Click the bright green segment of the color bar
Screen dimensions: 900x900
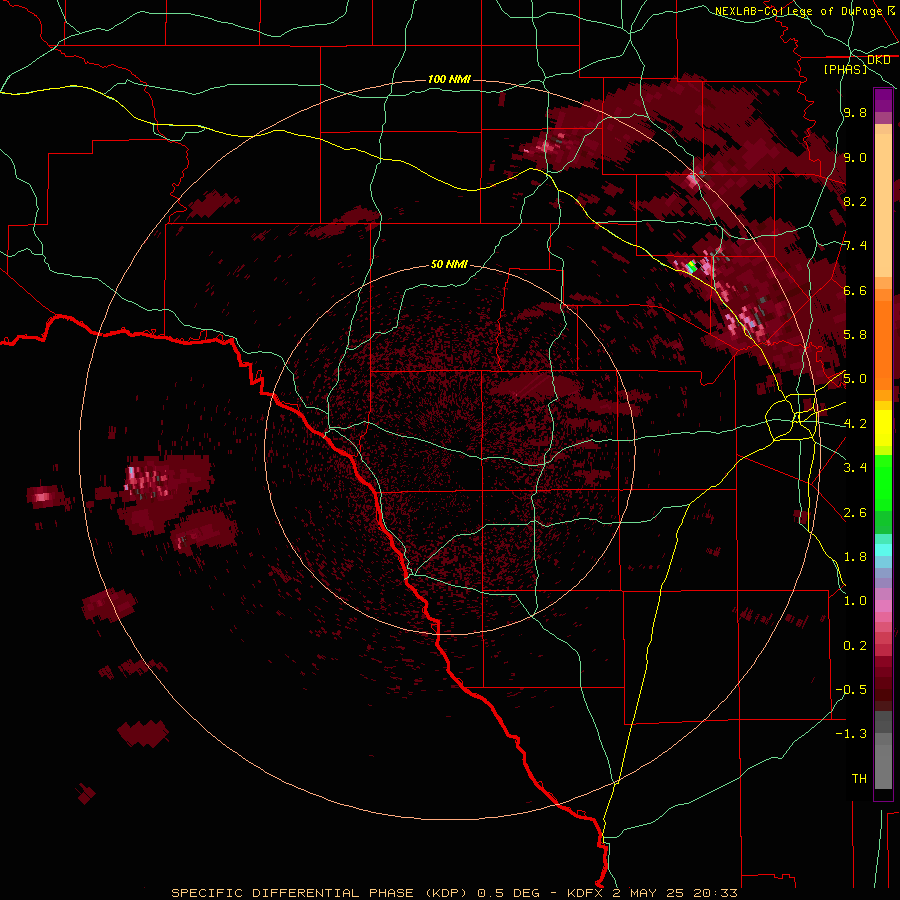[x=883, y=482]
